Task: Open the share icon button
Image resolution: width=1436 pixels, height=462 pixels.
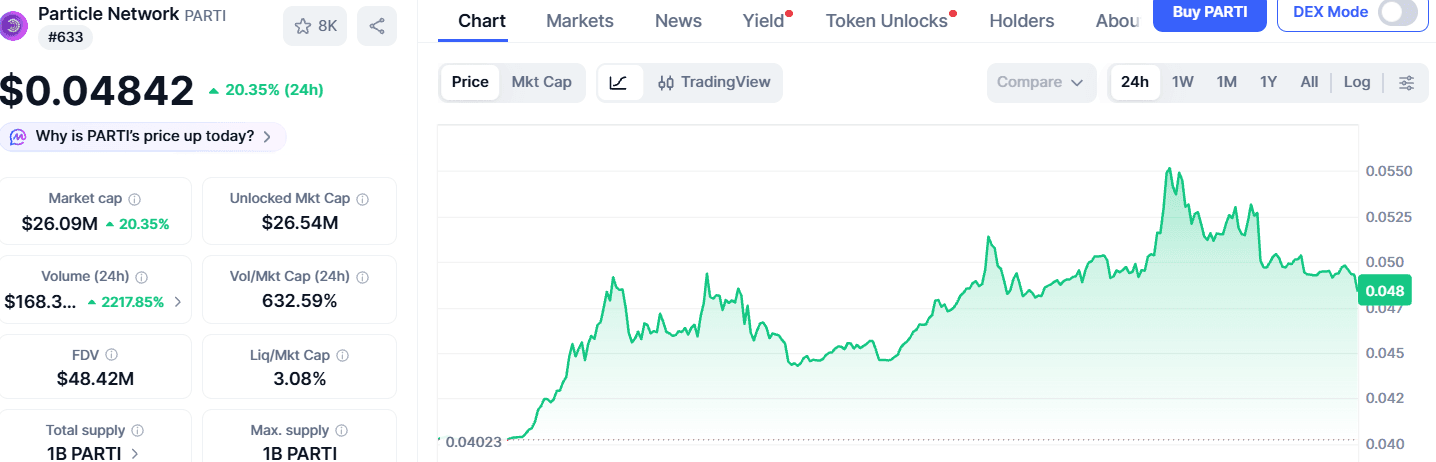Action: tap(376, 26)
